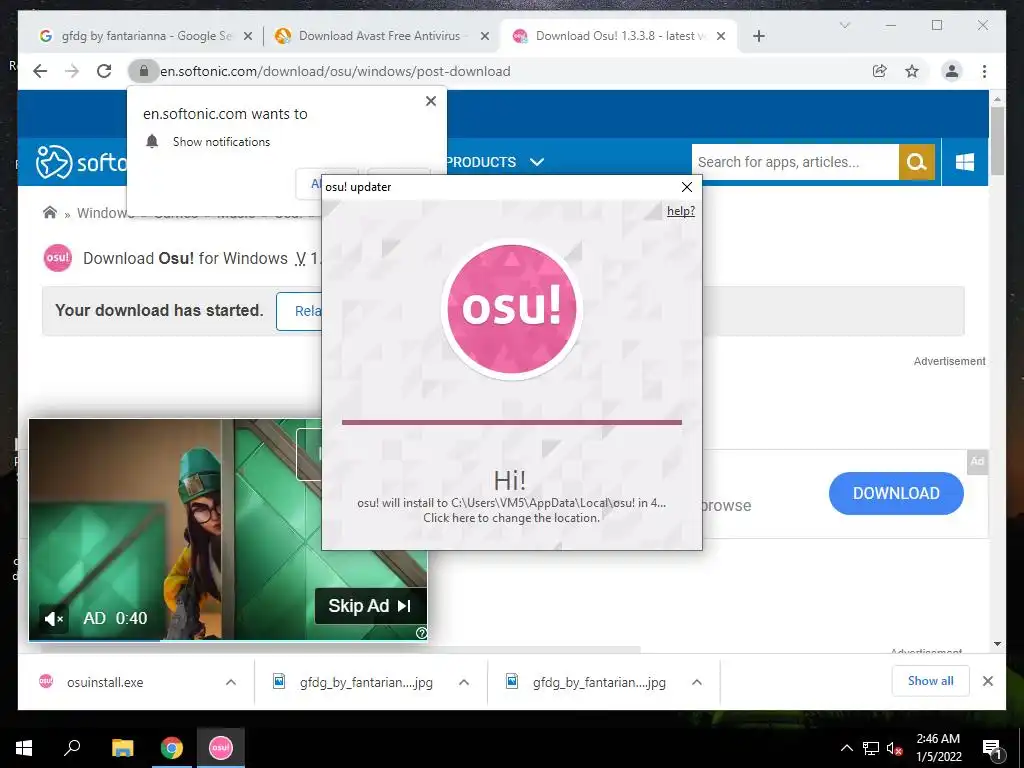
Task: Close the Avast Free Antivirus tab
Action: click(x=485, y=37)
